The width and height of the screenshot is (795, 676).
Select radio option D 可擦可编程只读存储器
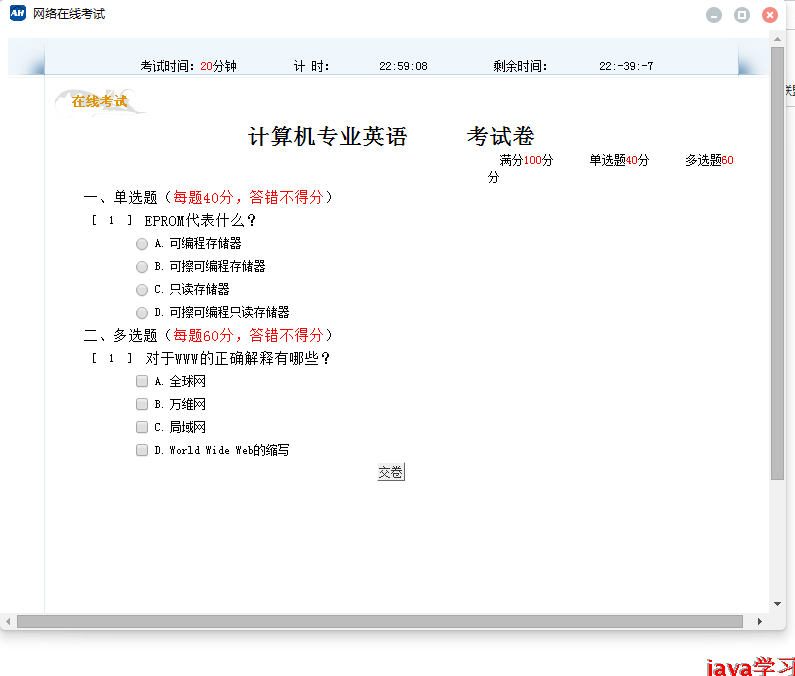142,312
